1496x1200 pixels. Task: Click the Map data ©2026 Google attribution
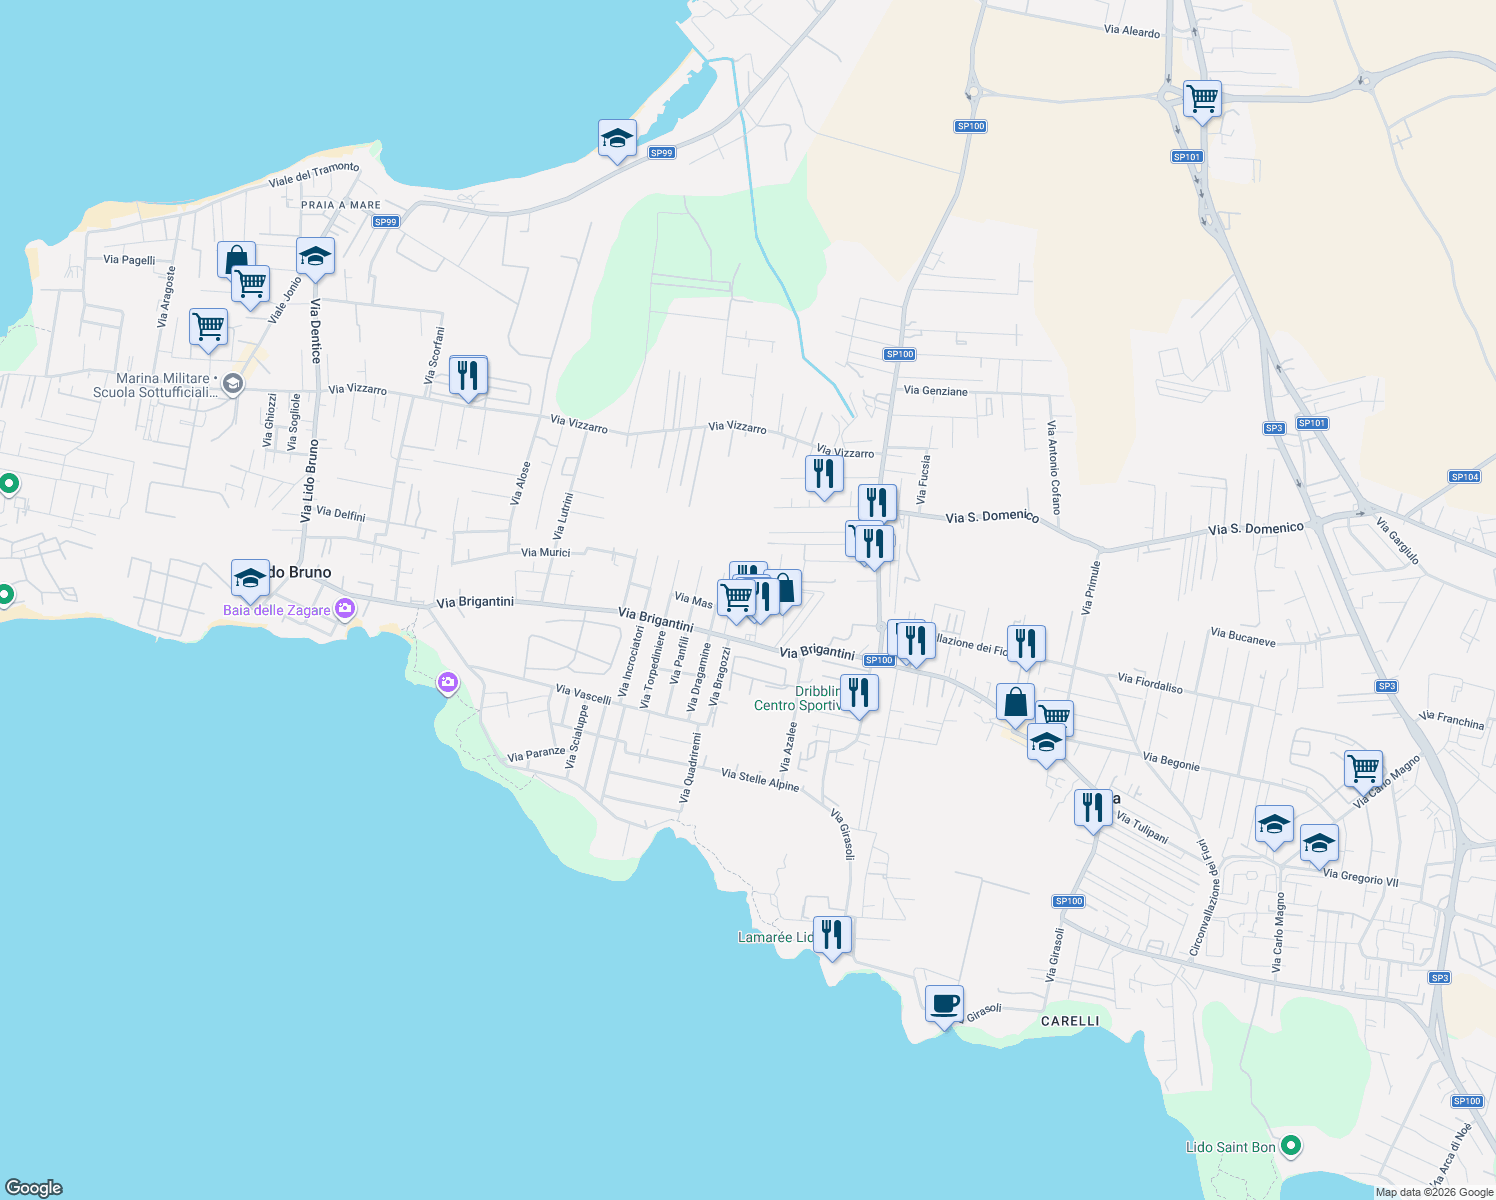1434,1192
